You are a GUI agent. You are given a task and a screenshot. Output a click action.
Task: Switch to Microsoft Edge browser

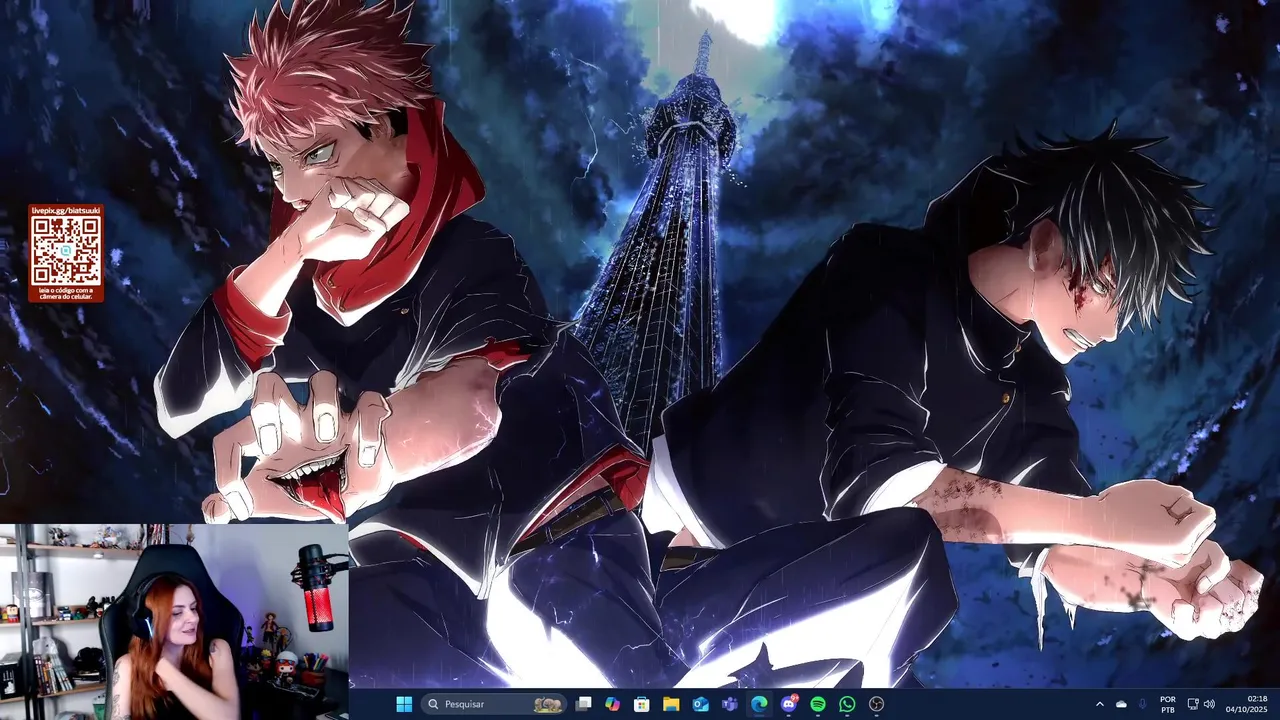click(759, 704)
